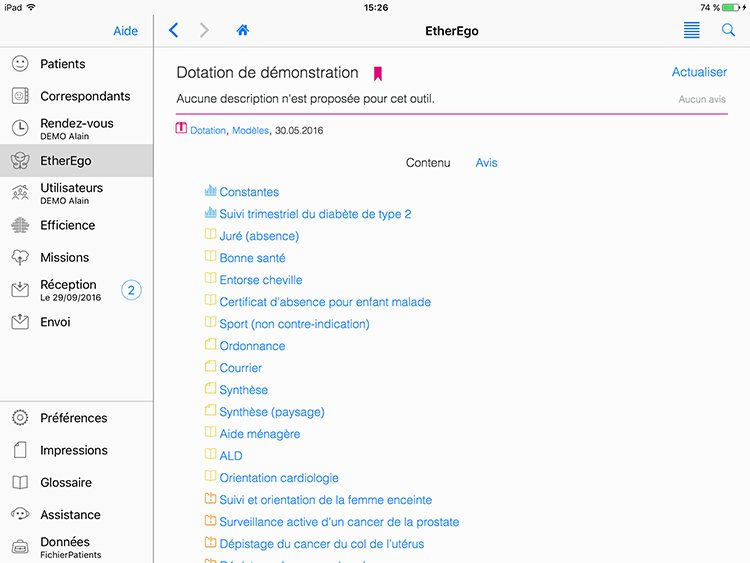Open the list view lines icon
The height and width of the screenshot is (563, 750).
pyautogui.click(x=691, y=31)
